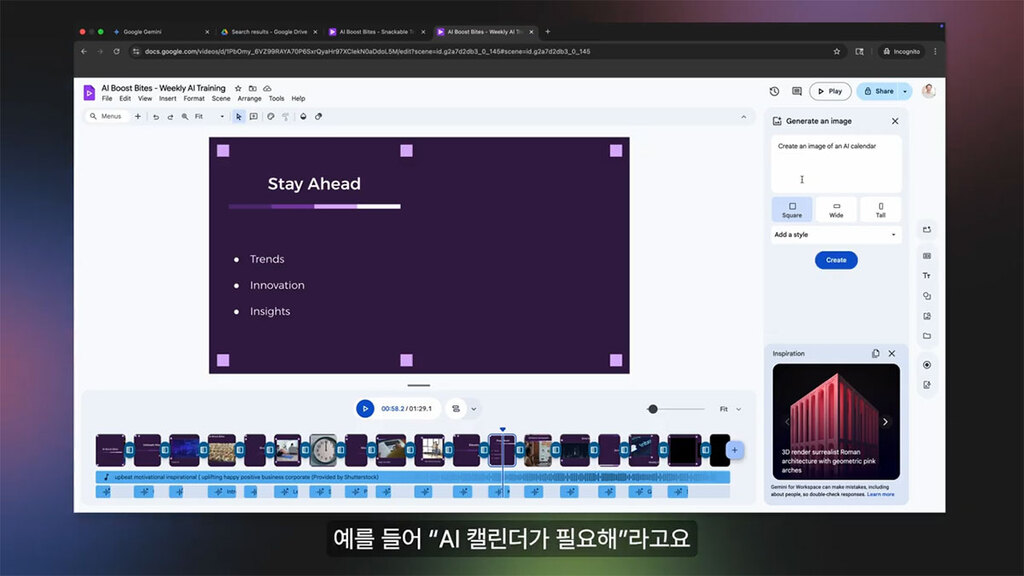Open the Insert menu

pos(168,99)
